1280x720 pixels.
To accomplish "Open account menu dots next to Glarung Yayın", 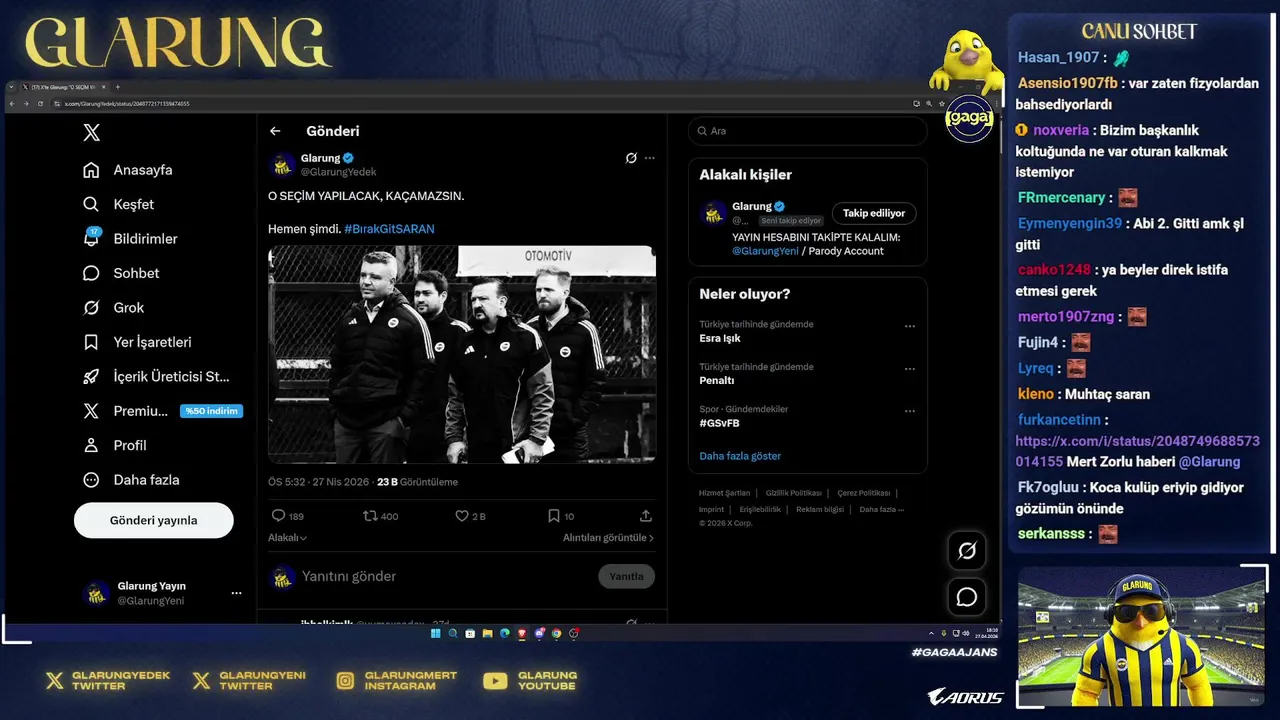I will tap(236, 593).
